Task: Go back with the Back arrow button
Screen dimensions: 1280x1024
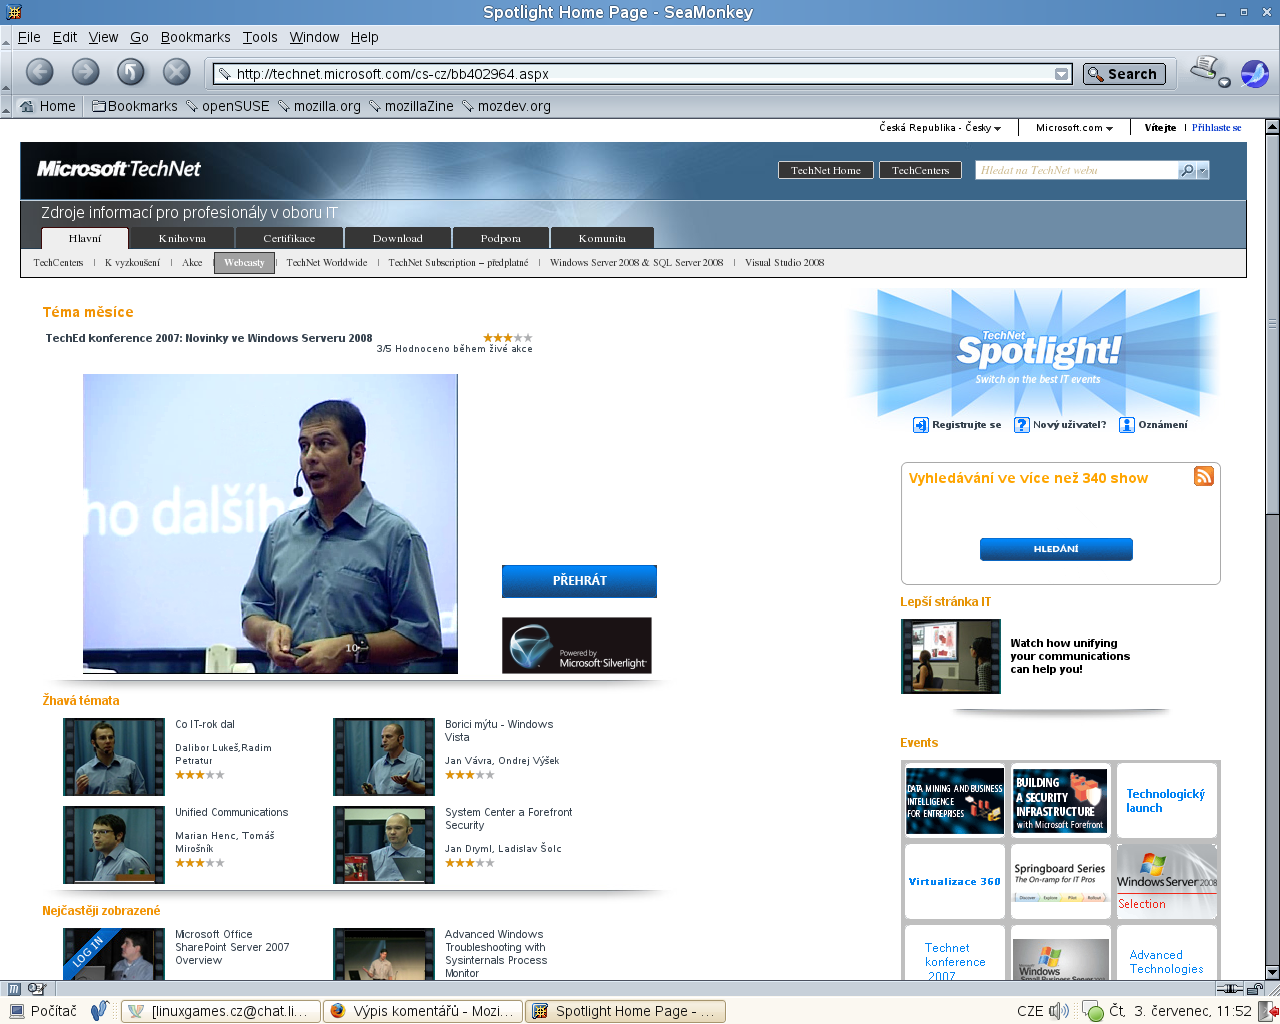Action: pyautogui.click(x=39, y=72)
